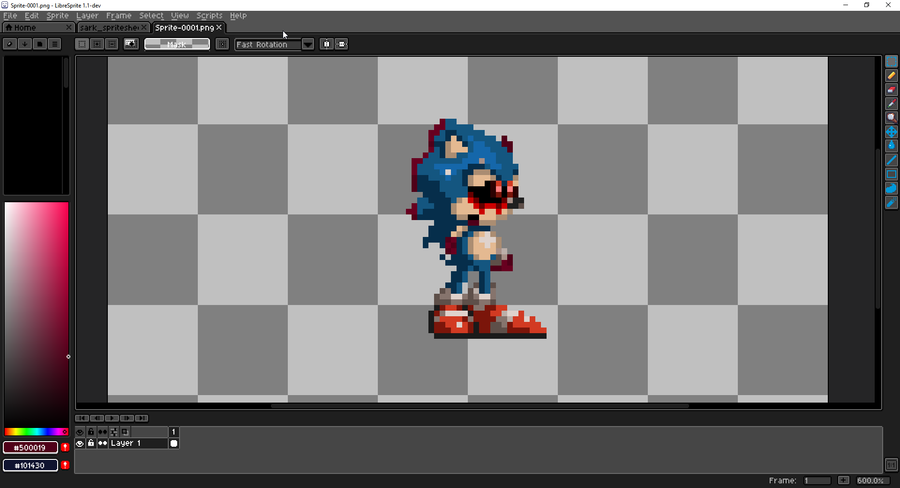Open the palette options list icon
The image size is (900, 488).
coord(55,44)
